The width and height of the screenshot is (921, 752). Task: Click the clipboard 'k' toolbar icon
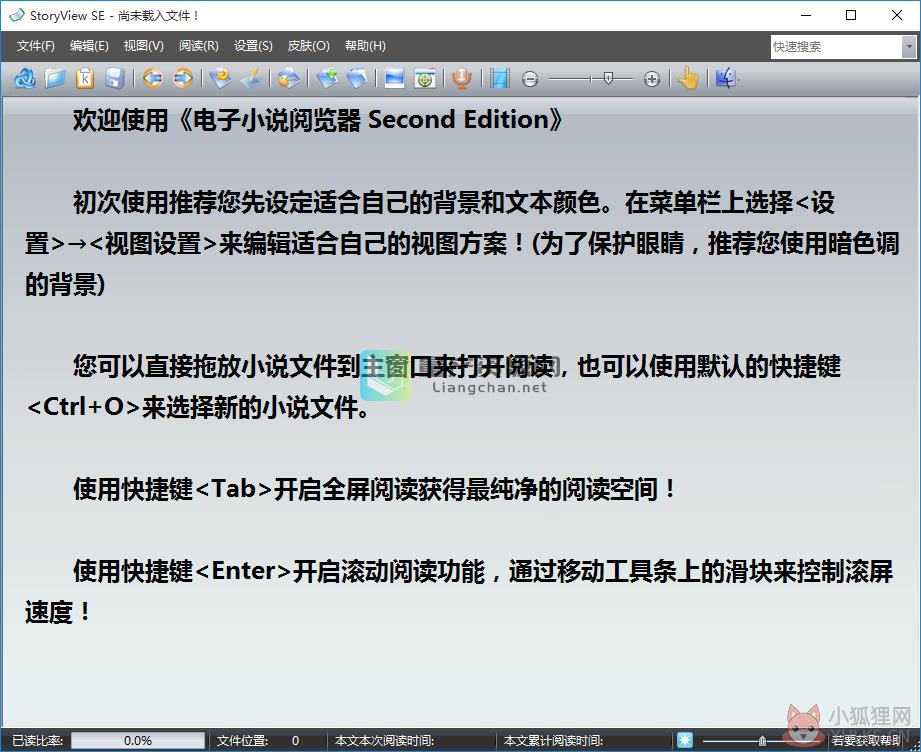pyautogui.click(x=85, y=78)
